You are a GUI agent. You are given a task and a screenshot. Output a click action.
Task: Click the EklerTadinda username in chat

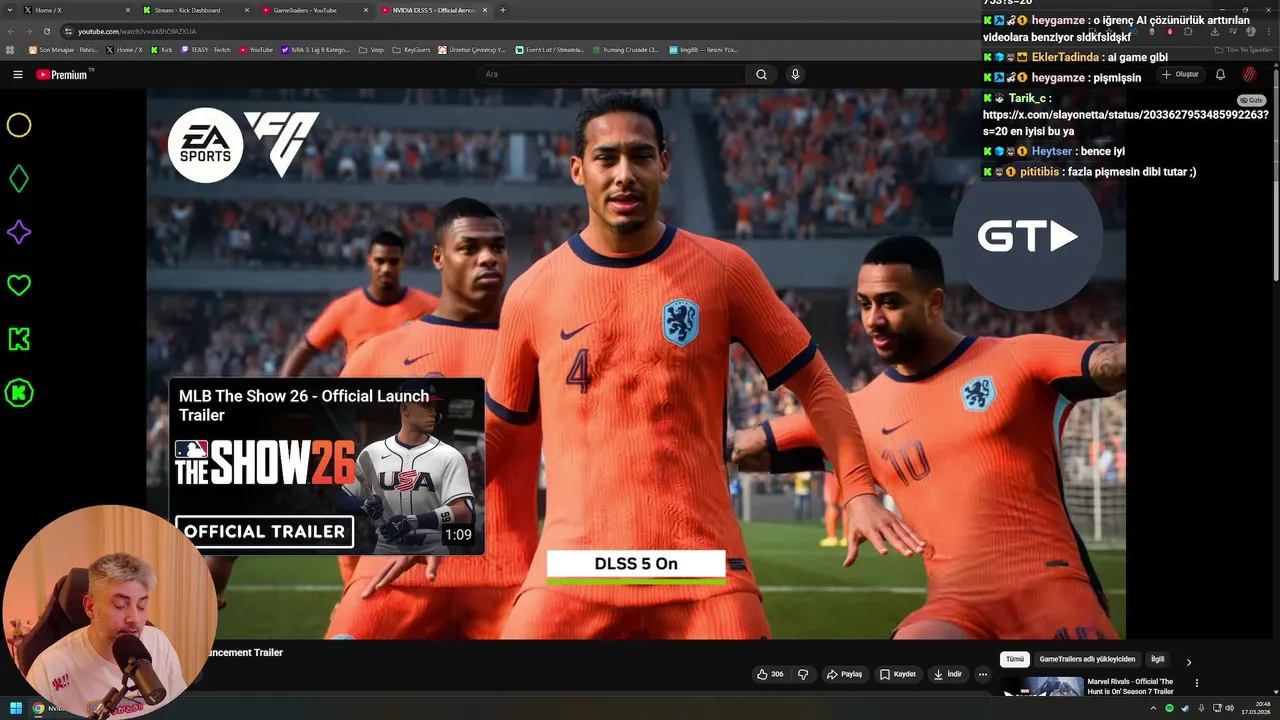pos(1065,57)
